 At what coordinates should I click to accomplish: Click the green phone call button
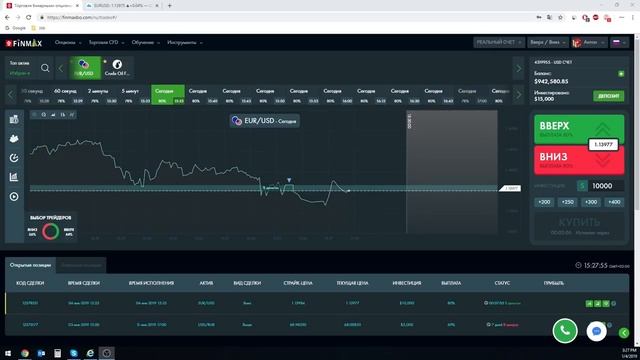click(565, 331)
